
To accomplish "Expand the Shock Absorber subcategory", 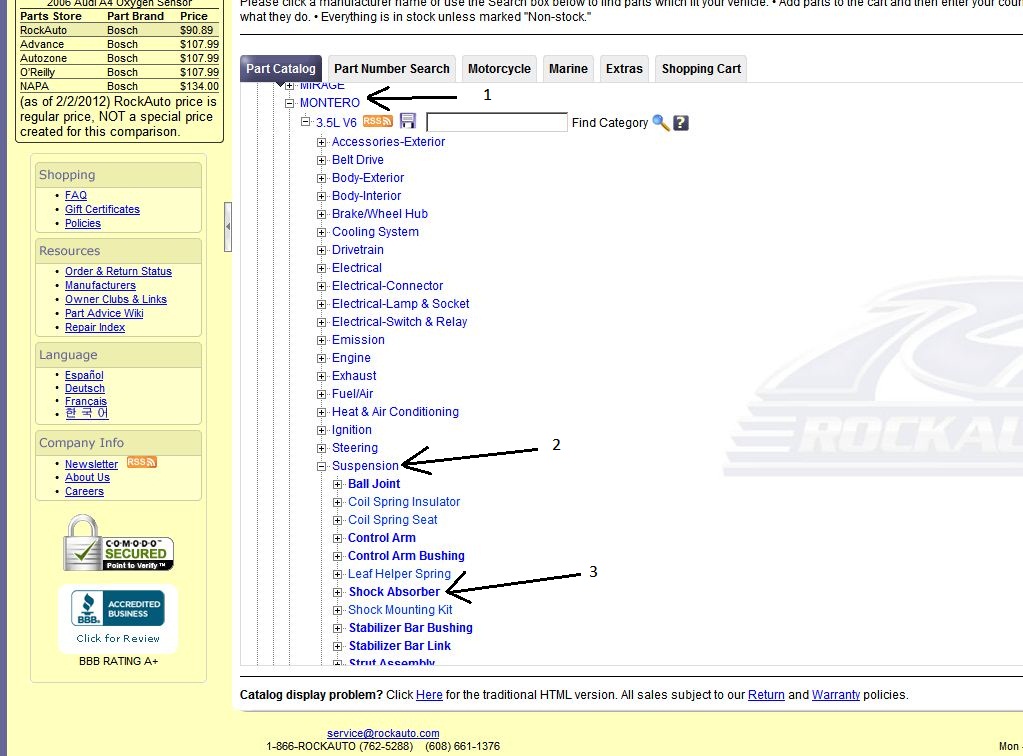I will 337,592.
